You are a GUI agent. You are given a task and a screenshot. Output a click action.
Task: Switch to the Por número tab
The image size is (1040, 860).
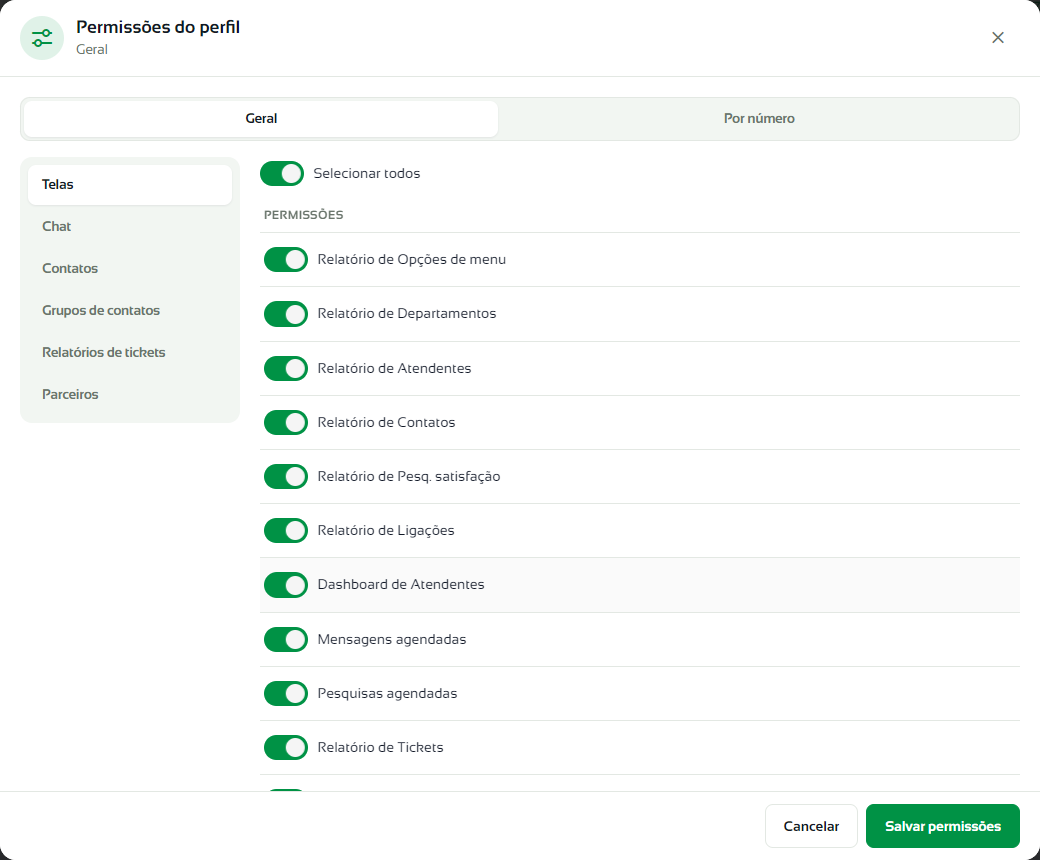tap(759, 119)
